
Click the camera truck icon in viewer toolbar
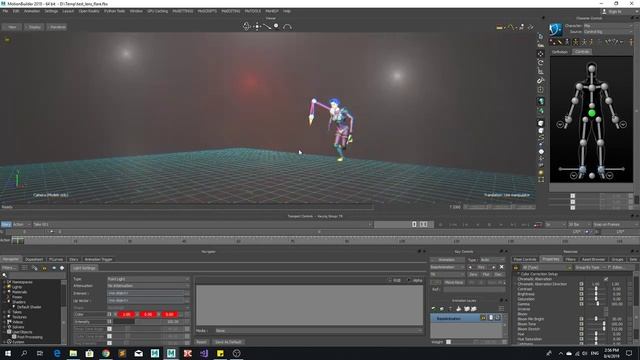coord(257,27)
